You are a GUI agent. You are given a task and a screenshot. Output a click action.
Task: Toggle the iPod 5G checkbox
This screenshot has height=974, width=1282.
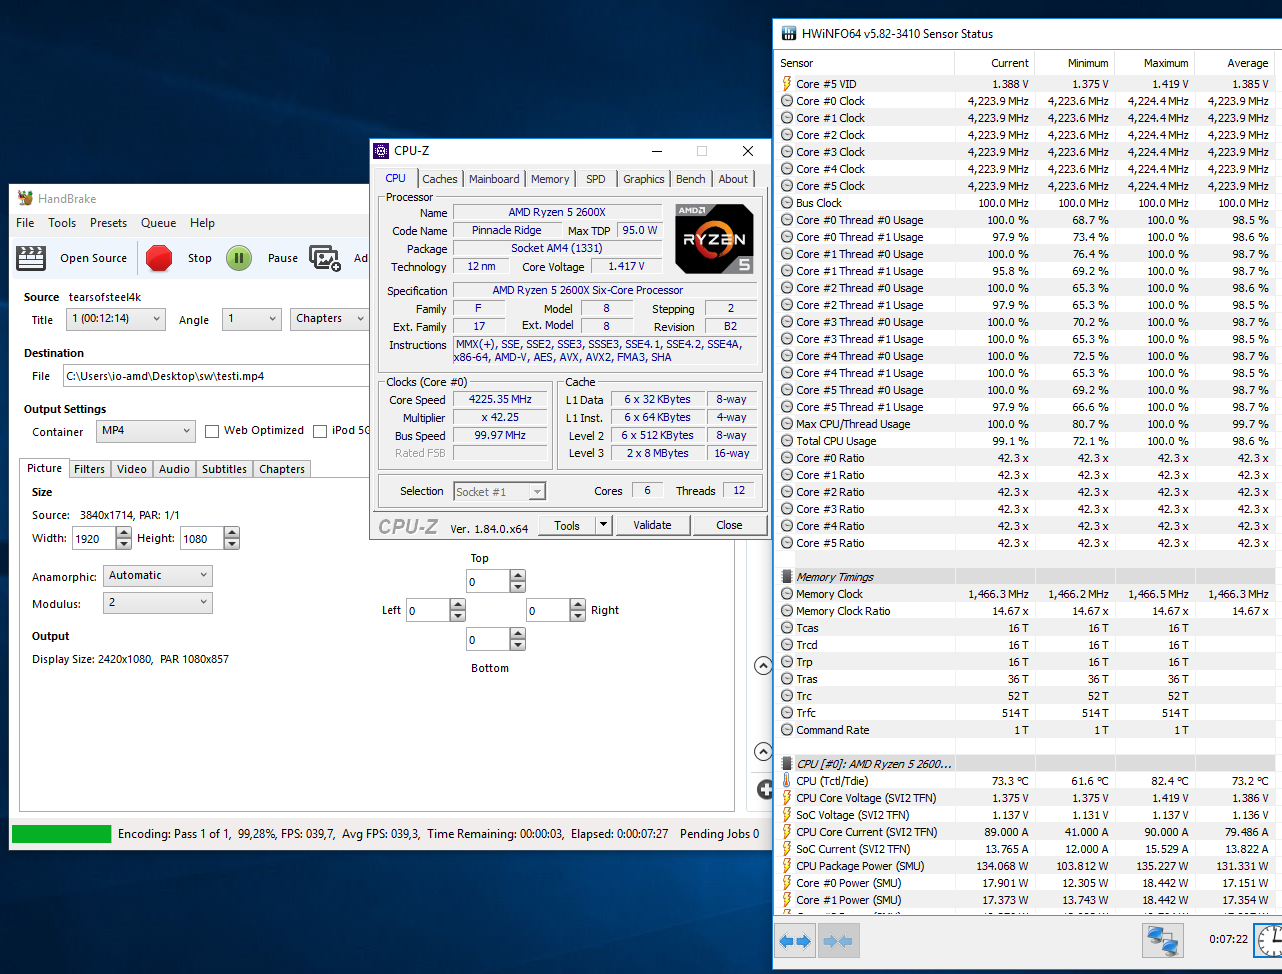coord(320,431)
